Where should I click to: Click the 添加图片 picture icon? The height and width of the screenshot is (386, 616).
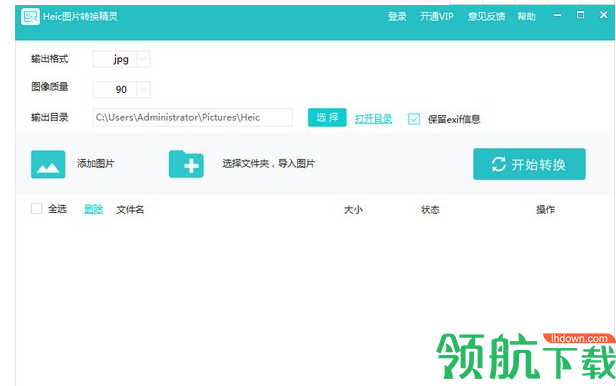[48, 164]
